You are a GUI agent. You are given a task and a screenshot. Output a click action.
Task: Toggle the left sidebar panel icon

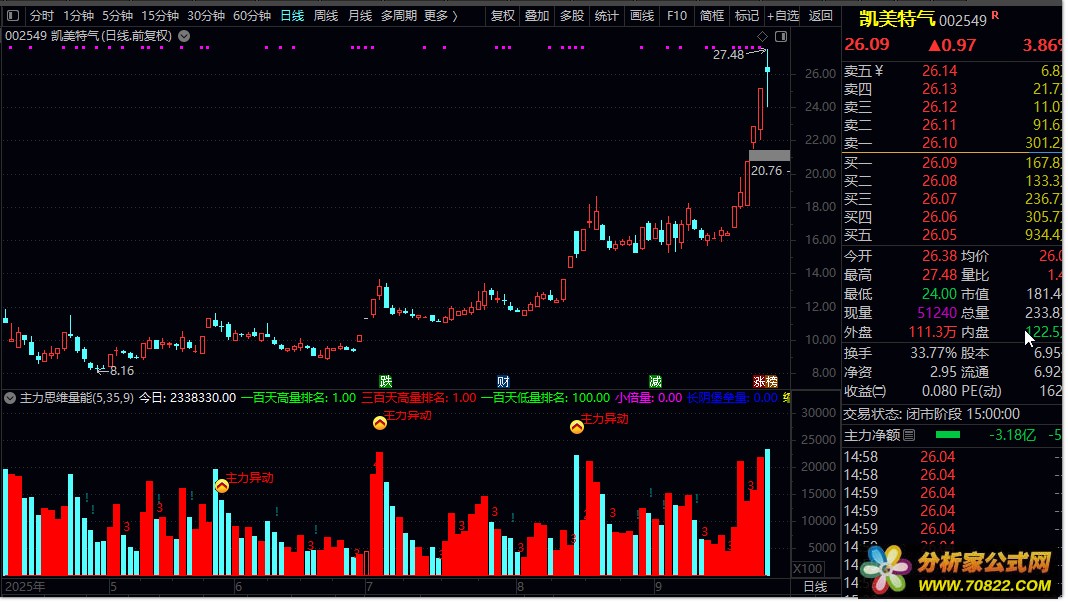(13, 15)
